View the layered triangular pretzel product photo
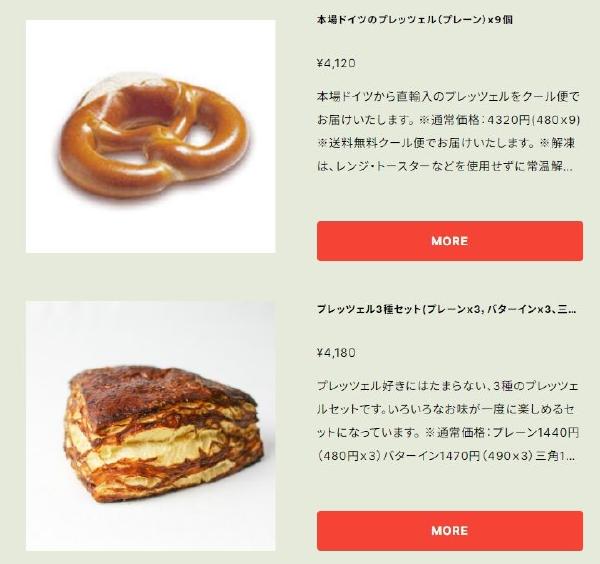The image size is (600, 564). point(150,426)
